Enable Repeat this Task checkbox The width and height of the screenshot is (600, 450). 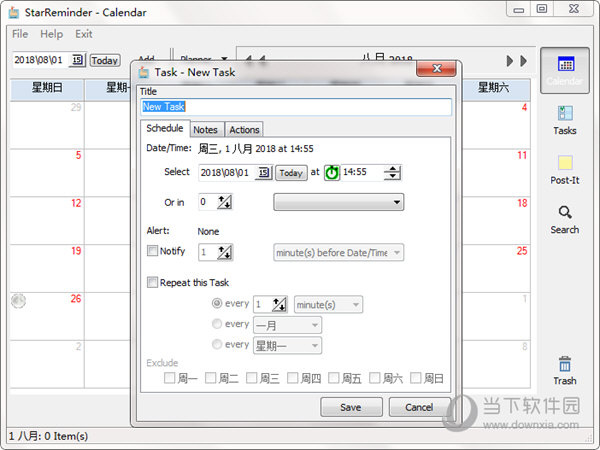point(152,282)
